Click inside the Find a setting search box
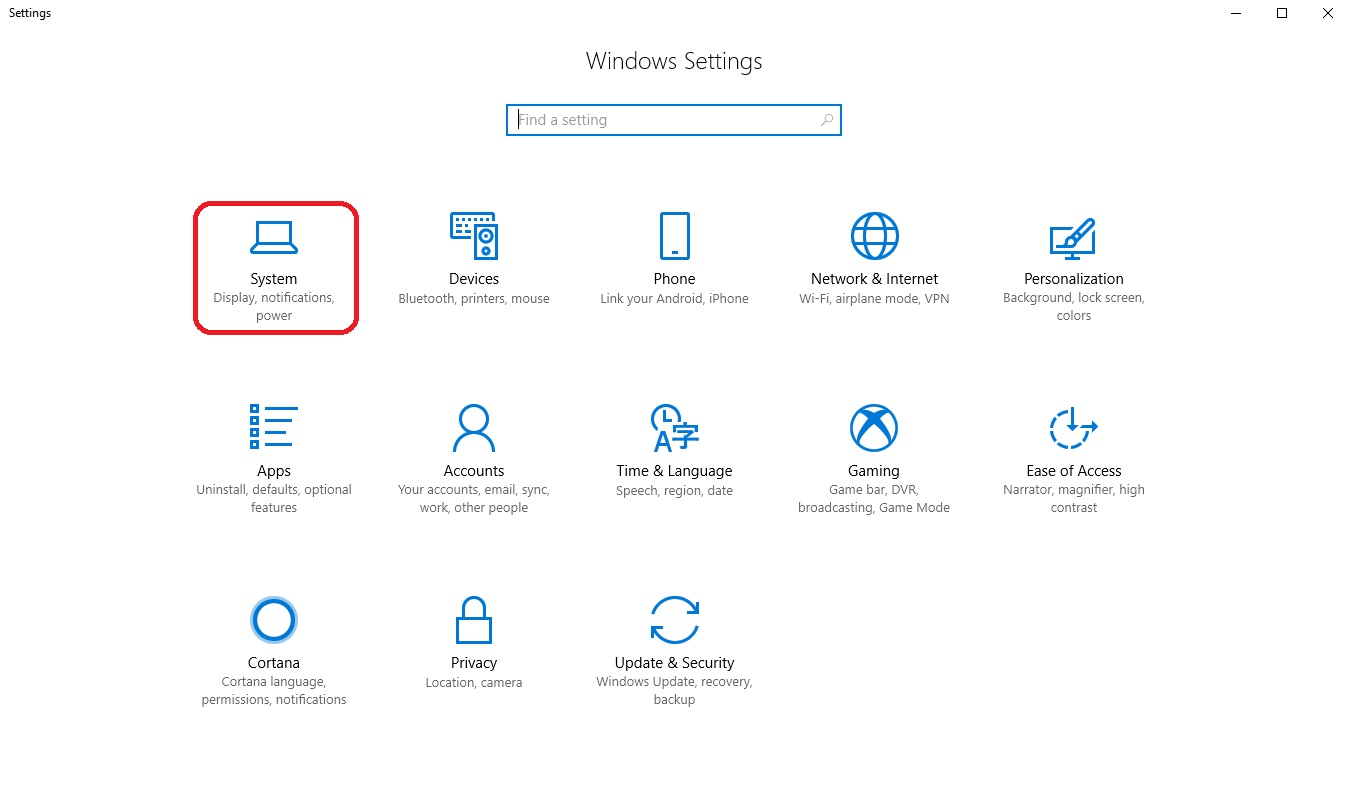Screen dimensions: 1348x812 [660, 119]
